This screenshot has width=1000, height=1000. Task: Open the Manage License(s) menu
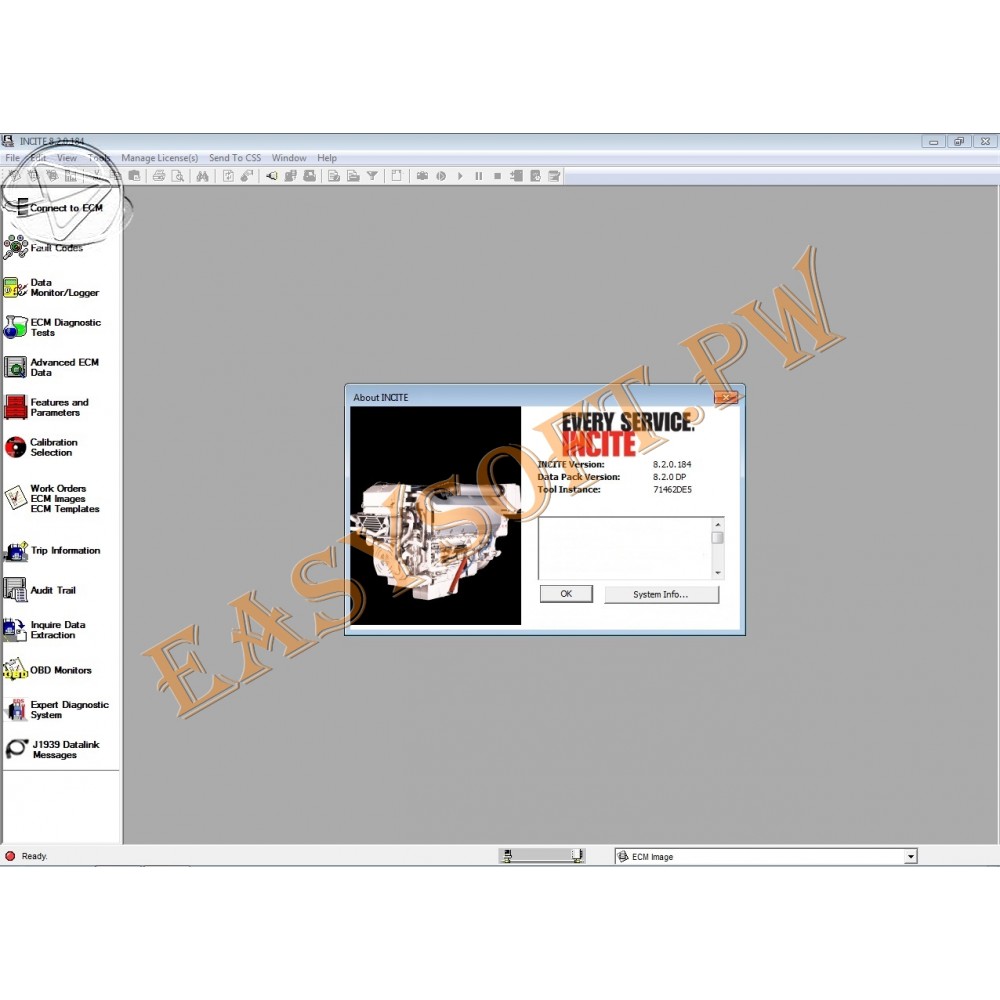pyautogui.click(x=159, y=158)
